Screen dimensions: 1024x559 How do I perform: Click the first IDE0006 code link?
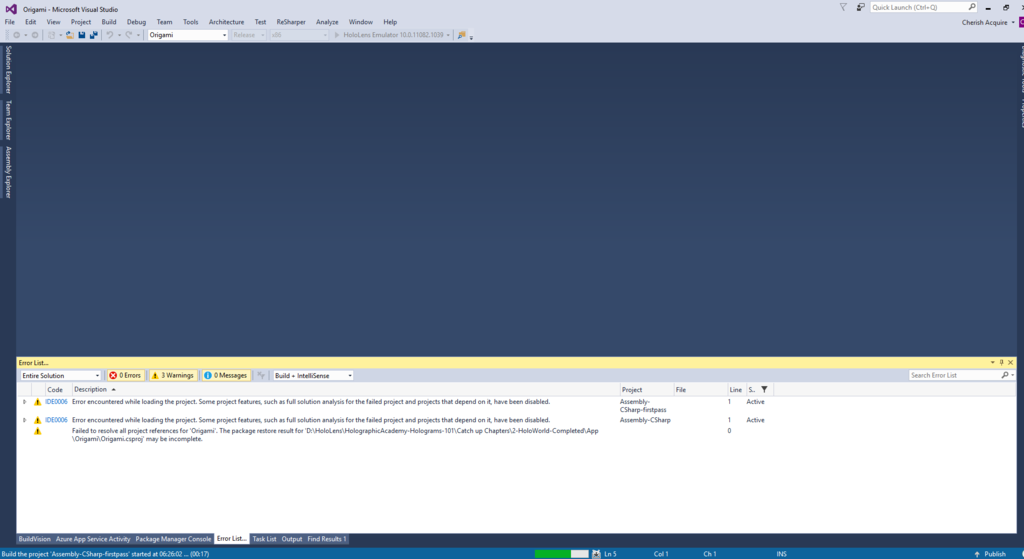(56, 402)
